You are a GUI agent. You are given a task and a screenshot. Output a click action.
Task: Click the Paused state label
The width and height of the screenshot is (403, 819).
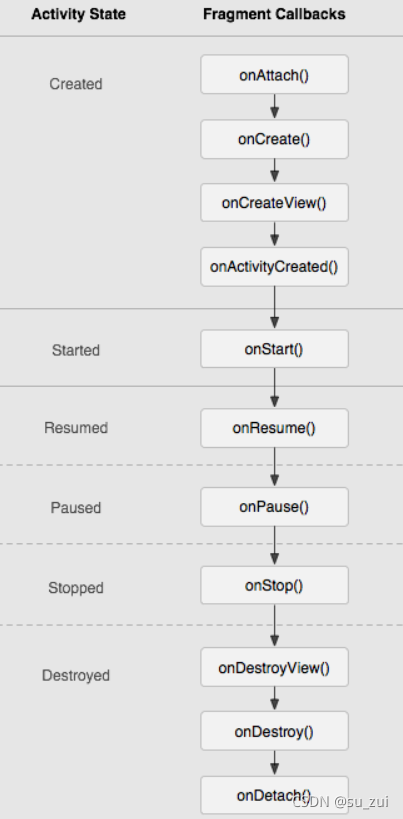point(76,508)
